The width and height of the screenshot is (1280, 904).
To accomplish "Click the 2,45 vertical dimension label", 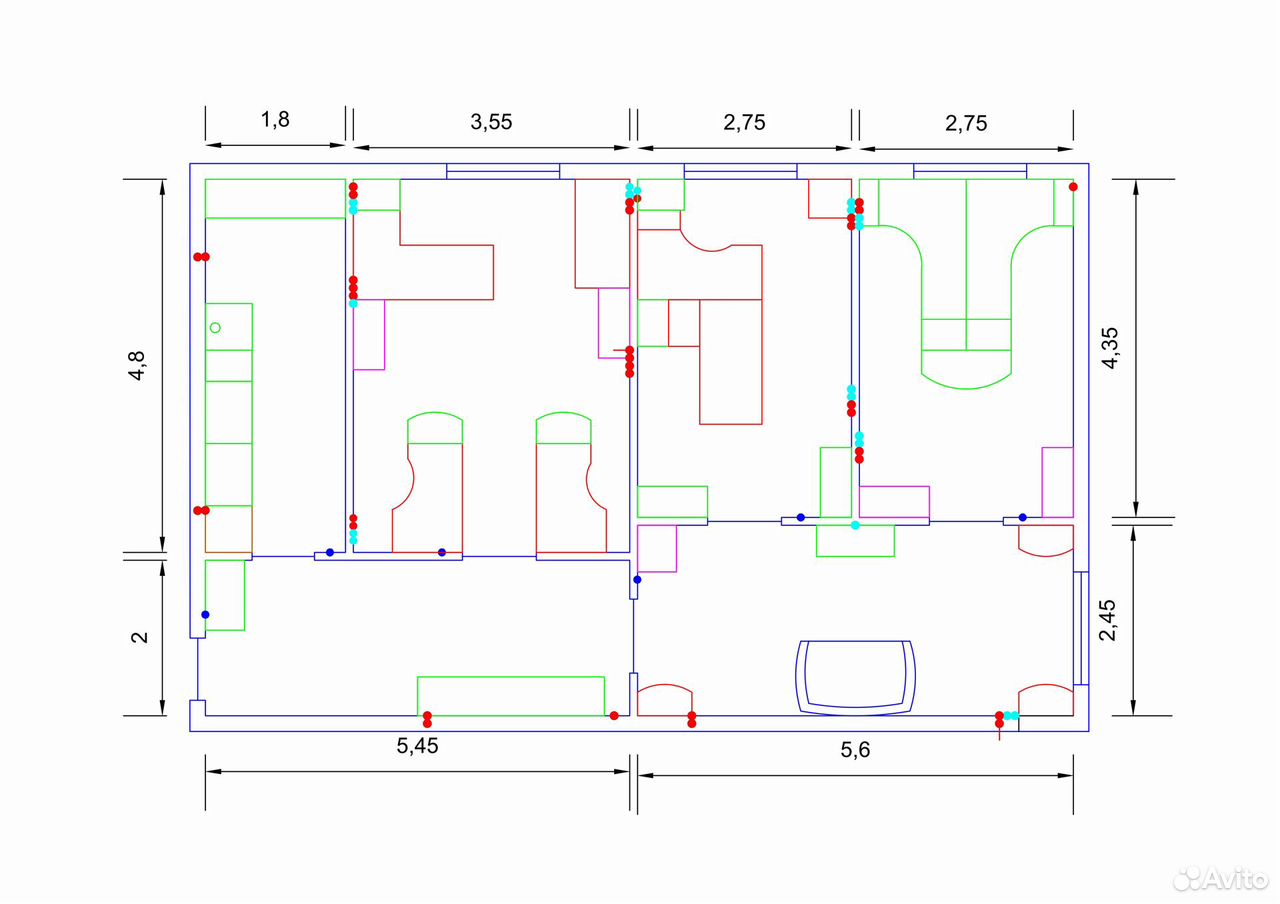I will pos(1110,620).
